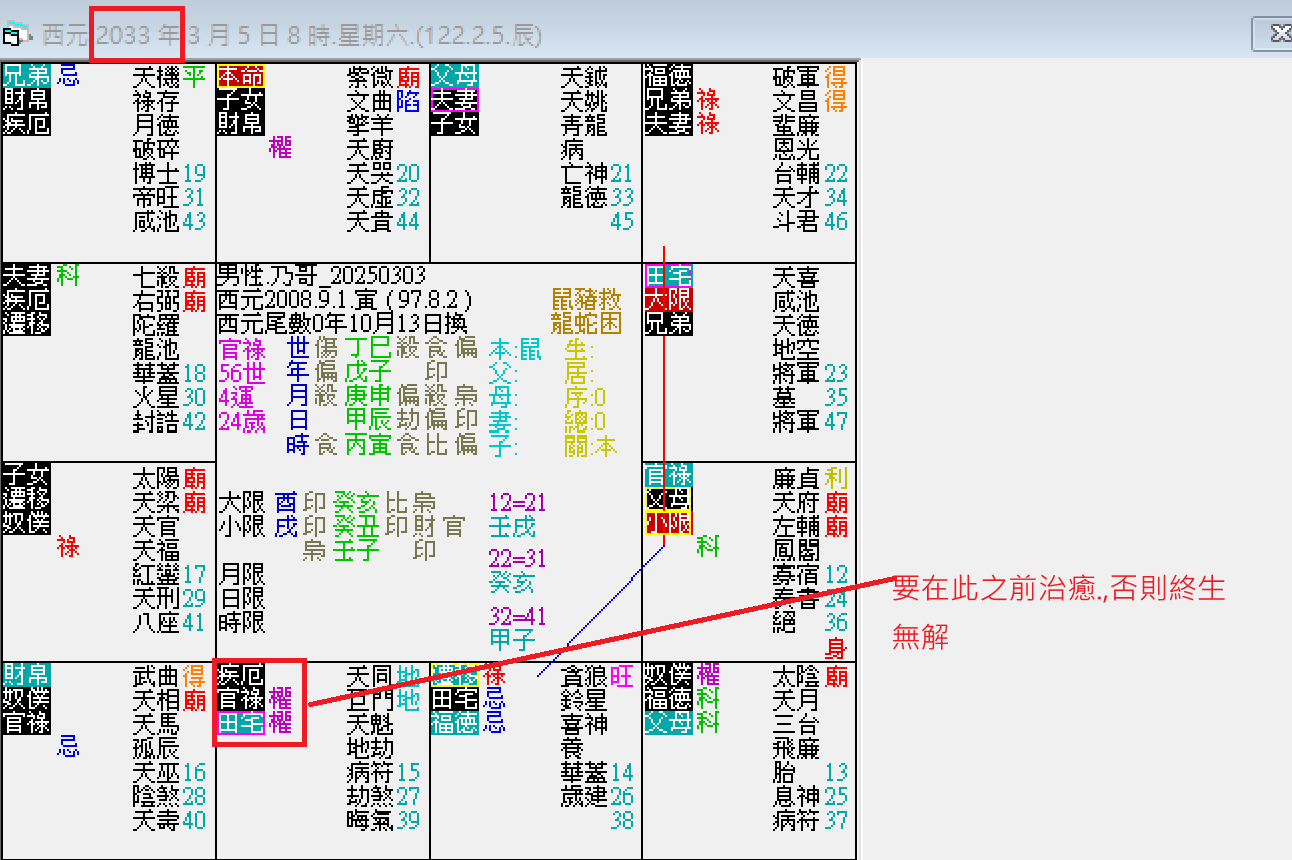
Task: Select the red 本命 badge near 子女財帛
Action: click(x=238, y=76)
